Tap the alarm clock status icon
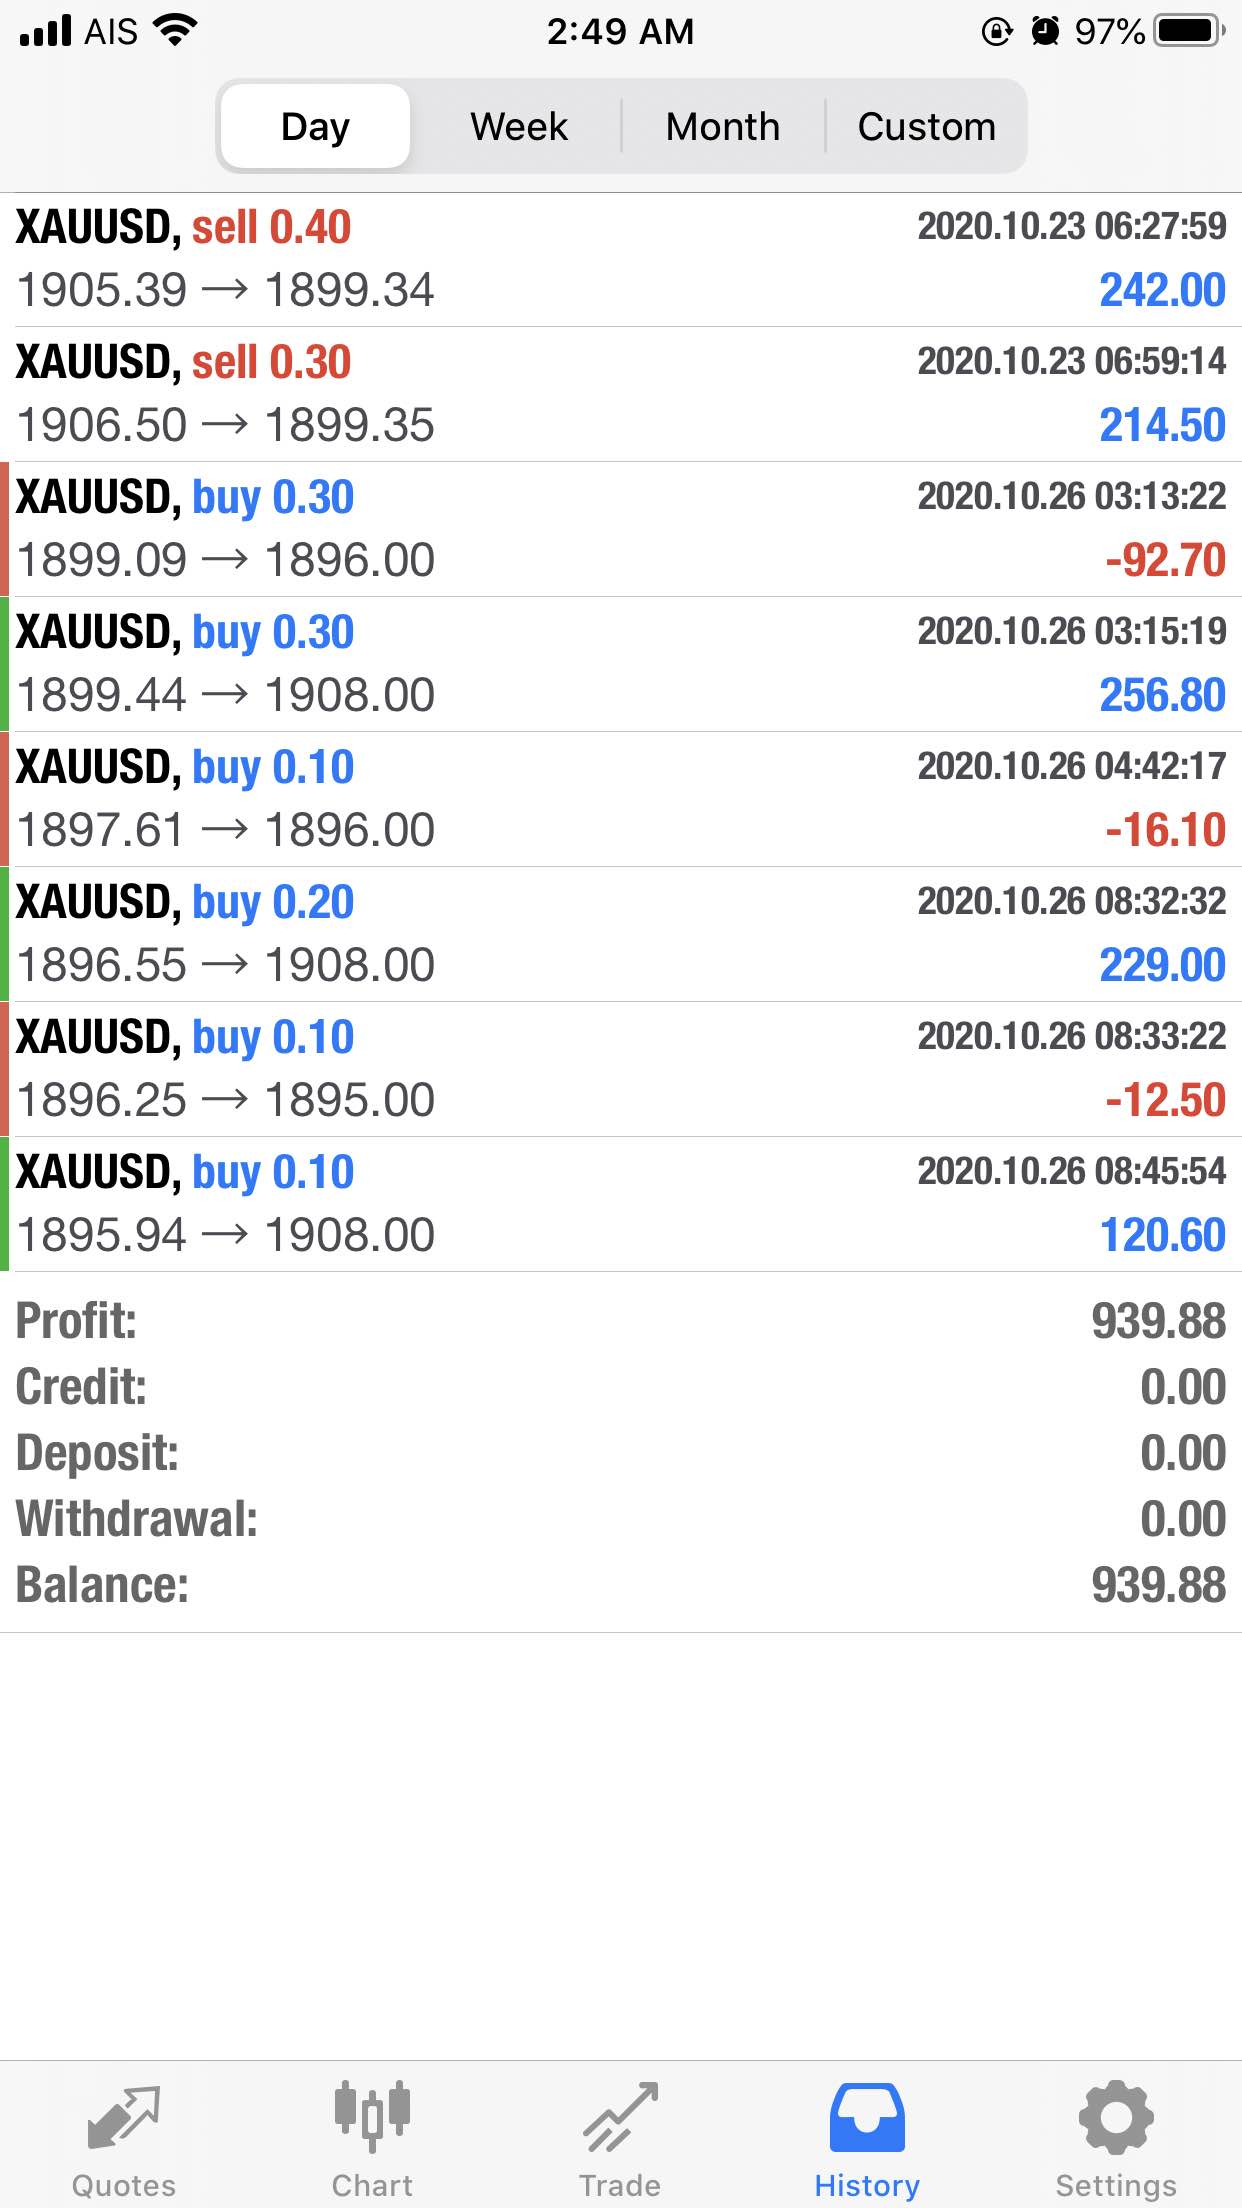The image size is (1242, 2208). [1045, 31]
